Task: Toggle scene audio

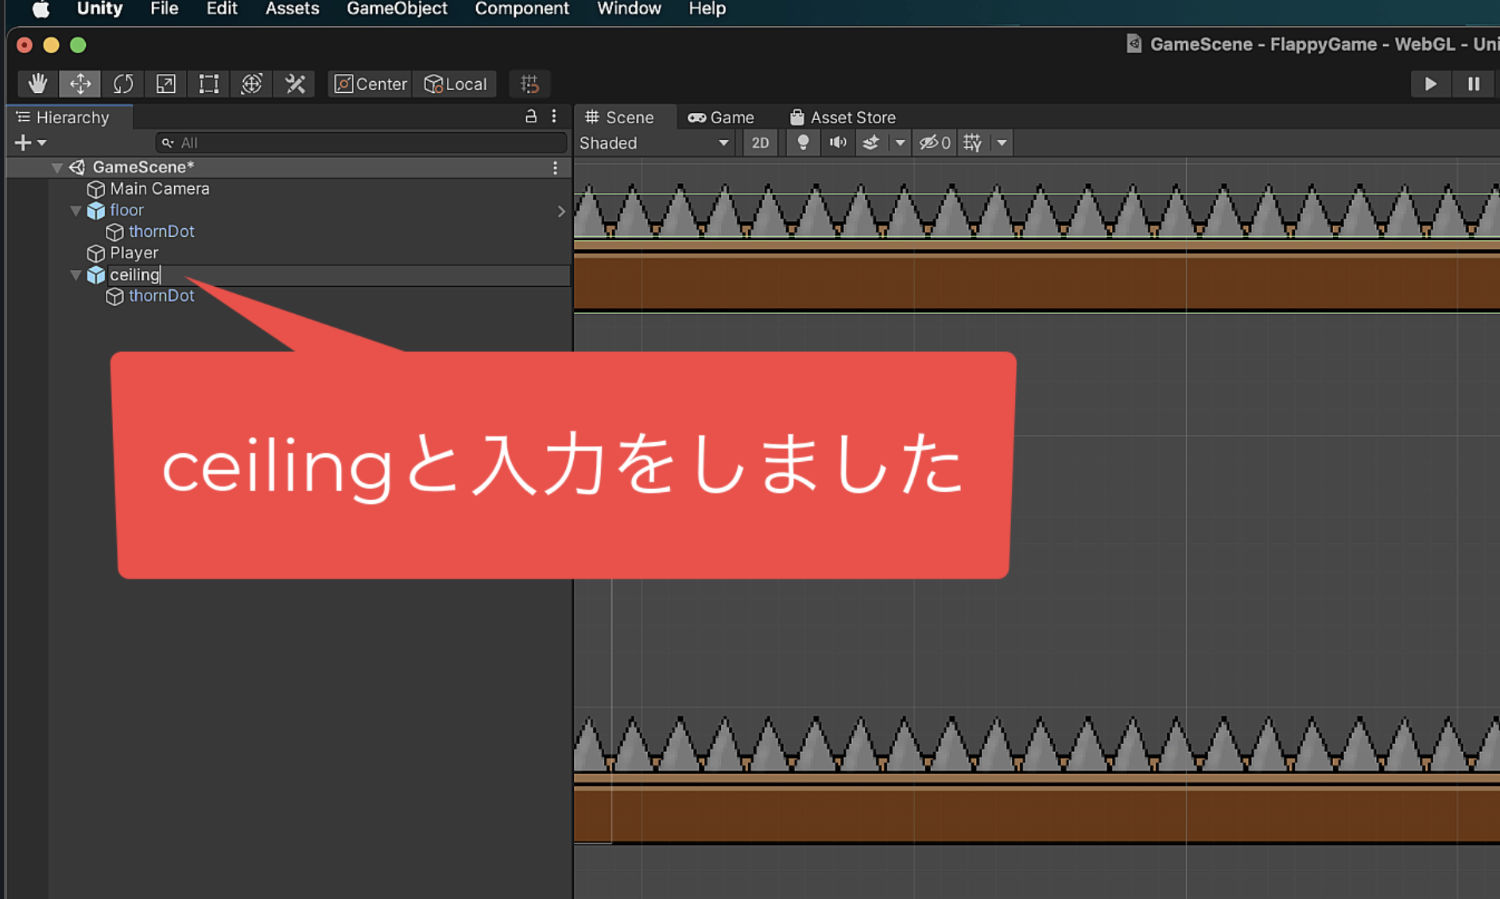Action: [x=838, y=143]
